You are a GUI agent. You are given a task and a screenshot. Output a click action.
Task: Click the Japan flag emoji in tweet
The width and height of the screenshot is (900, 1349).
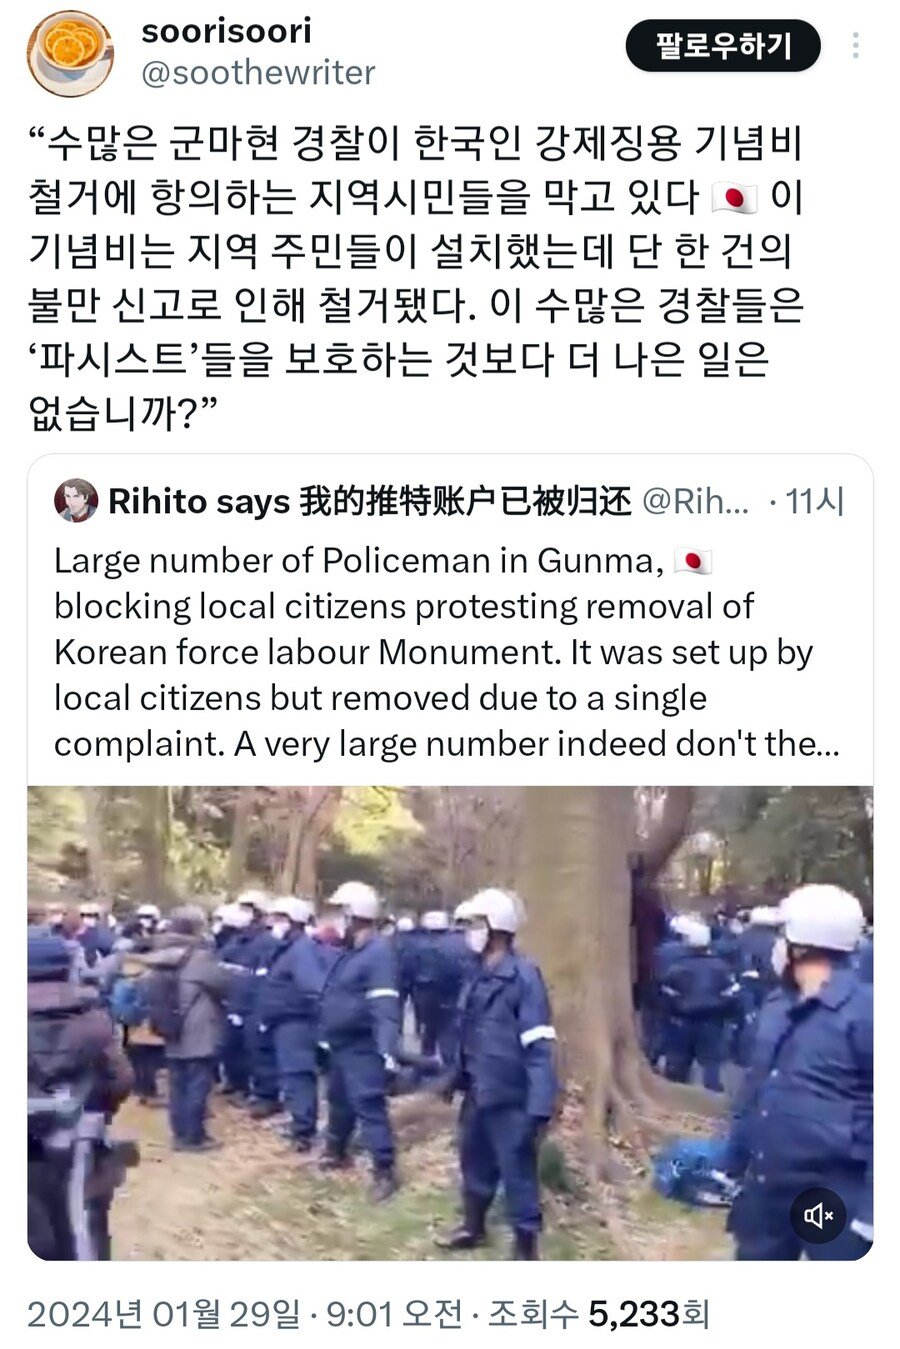pos(735,199)
